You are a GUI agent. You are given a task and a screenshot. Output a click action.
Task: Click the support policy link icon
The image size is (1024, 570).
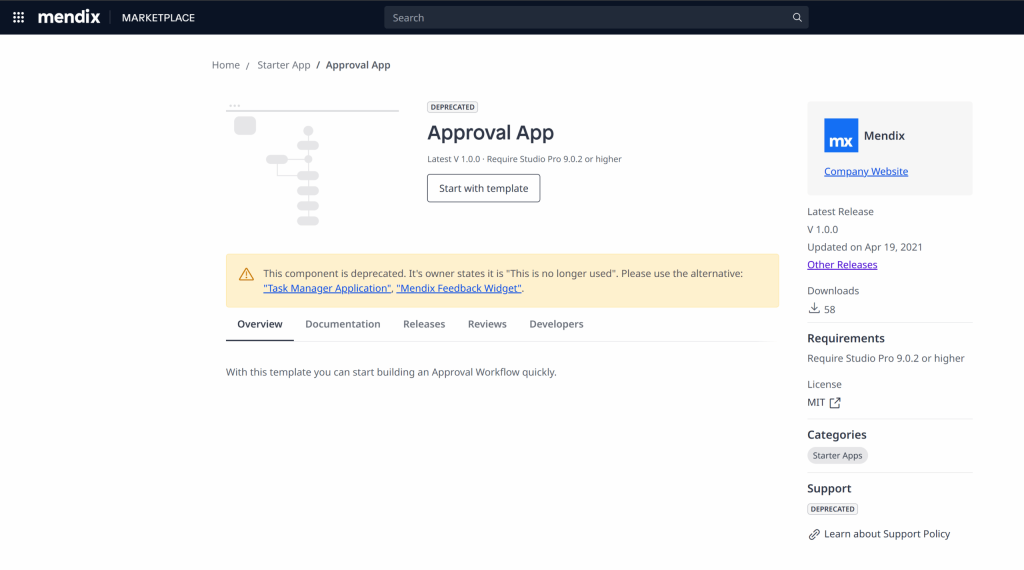814,534
